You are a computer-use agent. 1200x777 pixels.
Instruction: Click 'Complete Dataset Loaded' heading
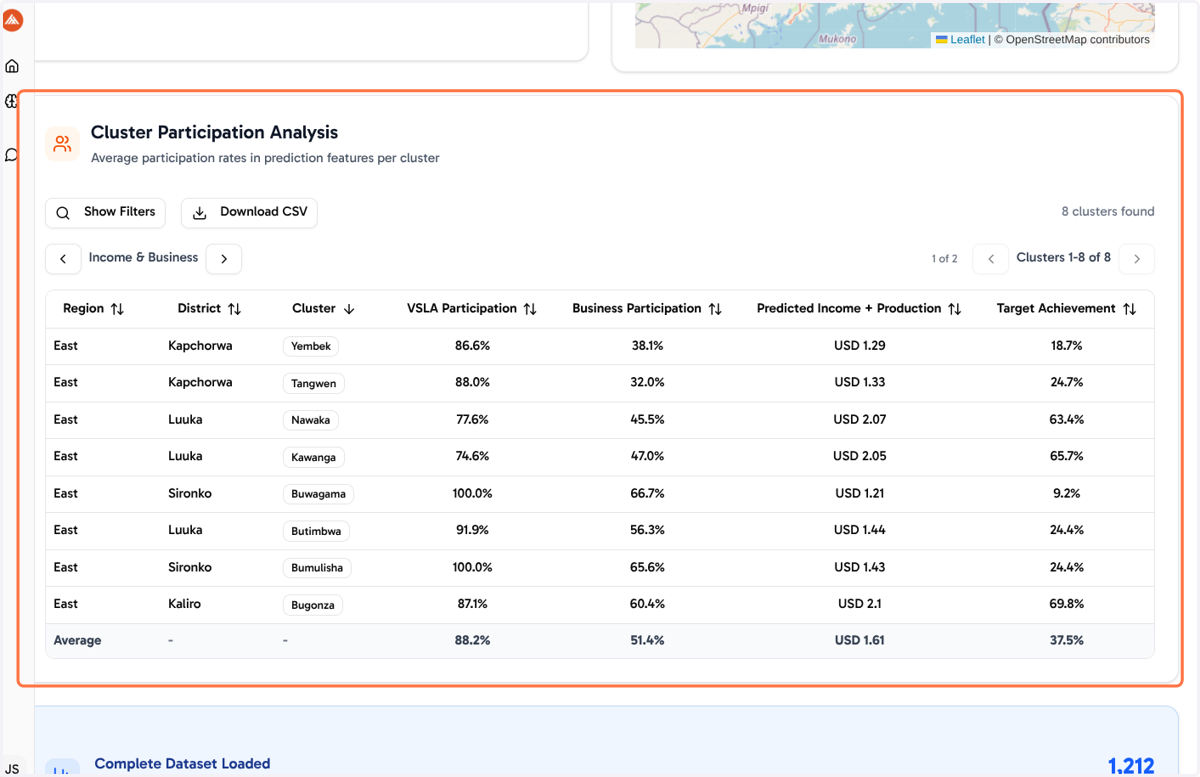[x=182, y=764]
